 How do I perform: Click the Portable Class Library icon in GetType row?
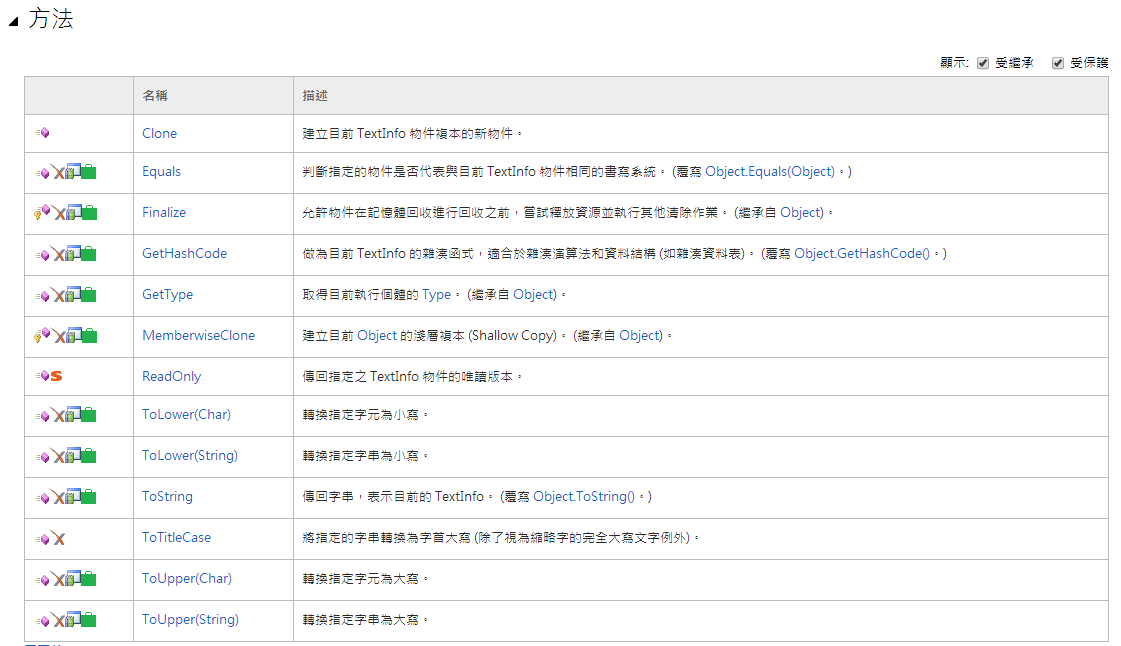[73, 294]
